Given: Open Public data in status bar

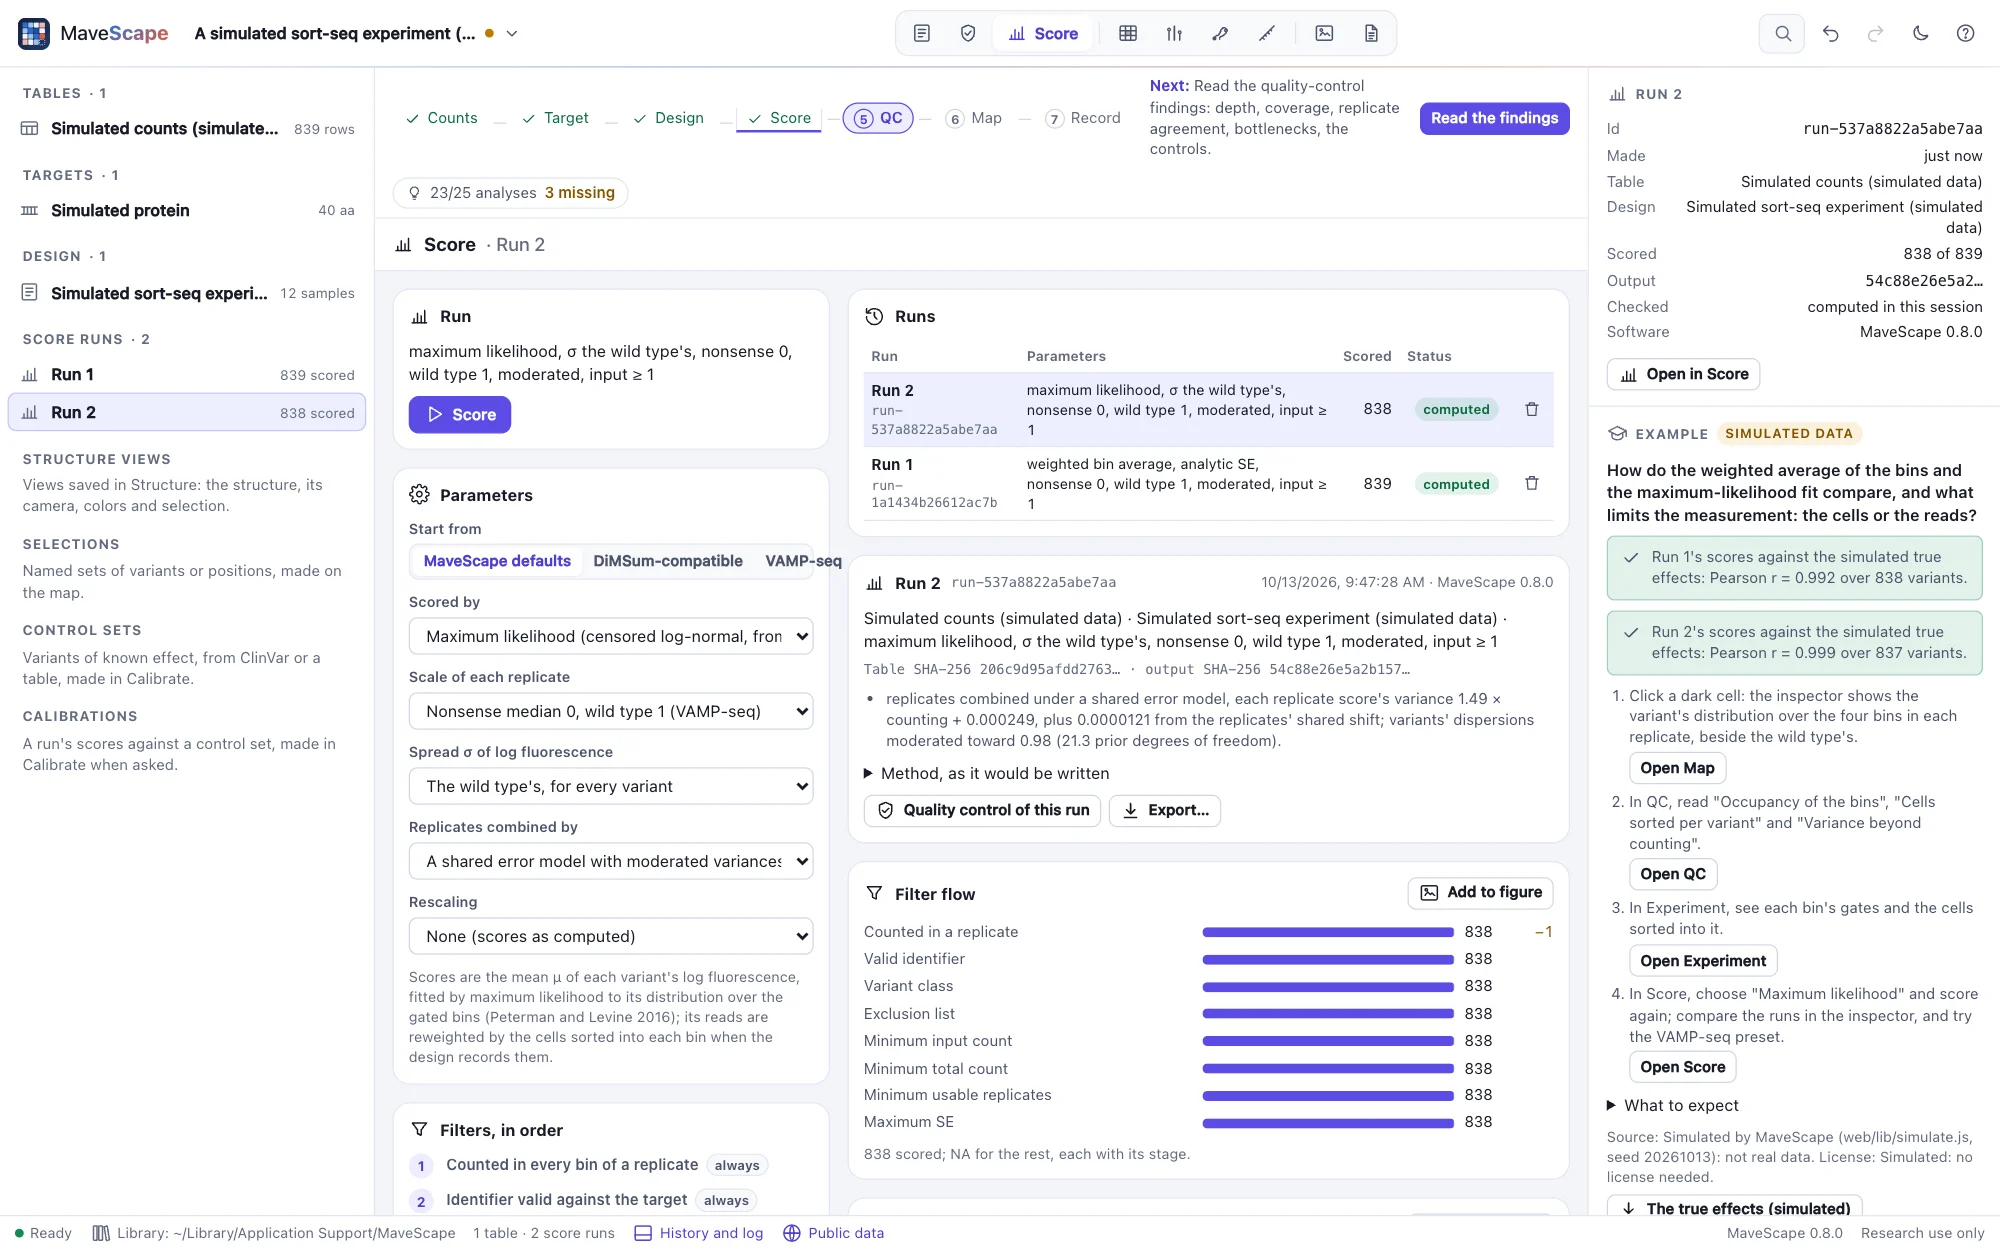Looking at the screenshot, I should [833, 1233].
